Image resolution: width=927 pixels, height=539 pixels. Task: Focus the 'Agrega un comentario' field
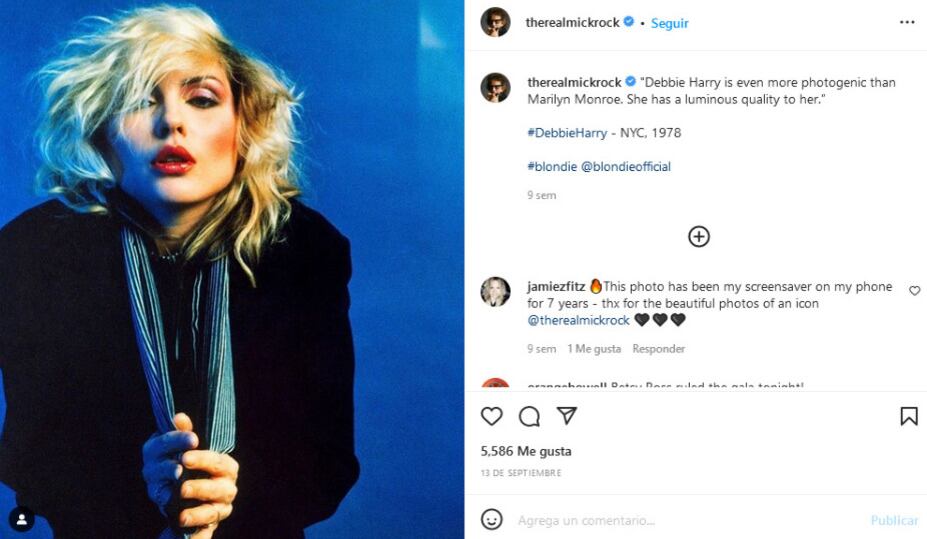pyautogui.click(x=680, y=520)
